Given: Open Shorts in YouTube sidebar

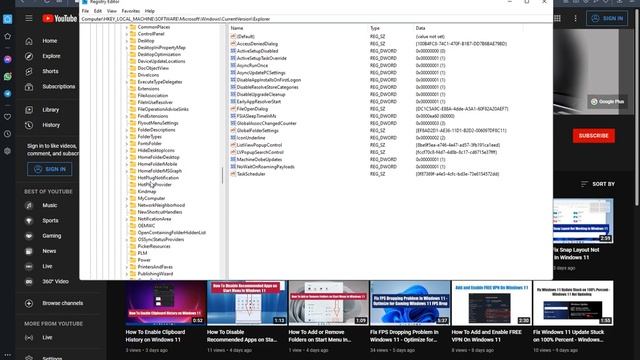Looking at the screenshot, I should coord(50,71).
